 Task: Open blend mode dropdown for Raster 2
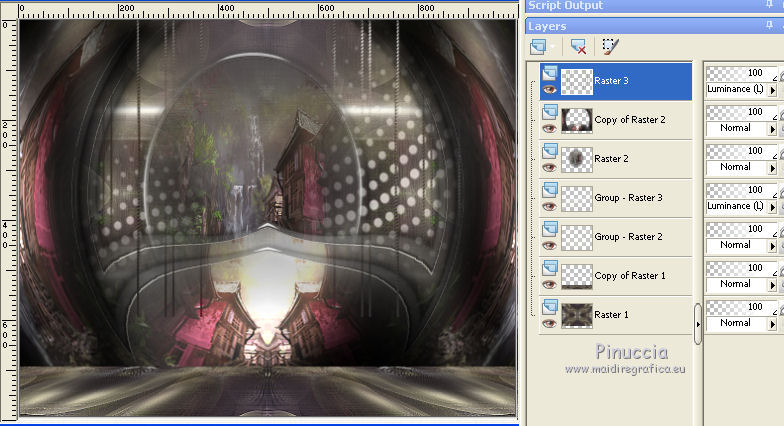pyautogui.click(x=772, y=168)
